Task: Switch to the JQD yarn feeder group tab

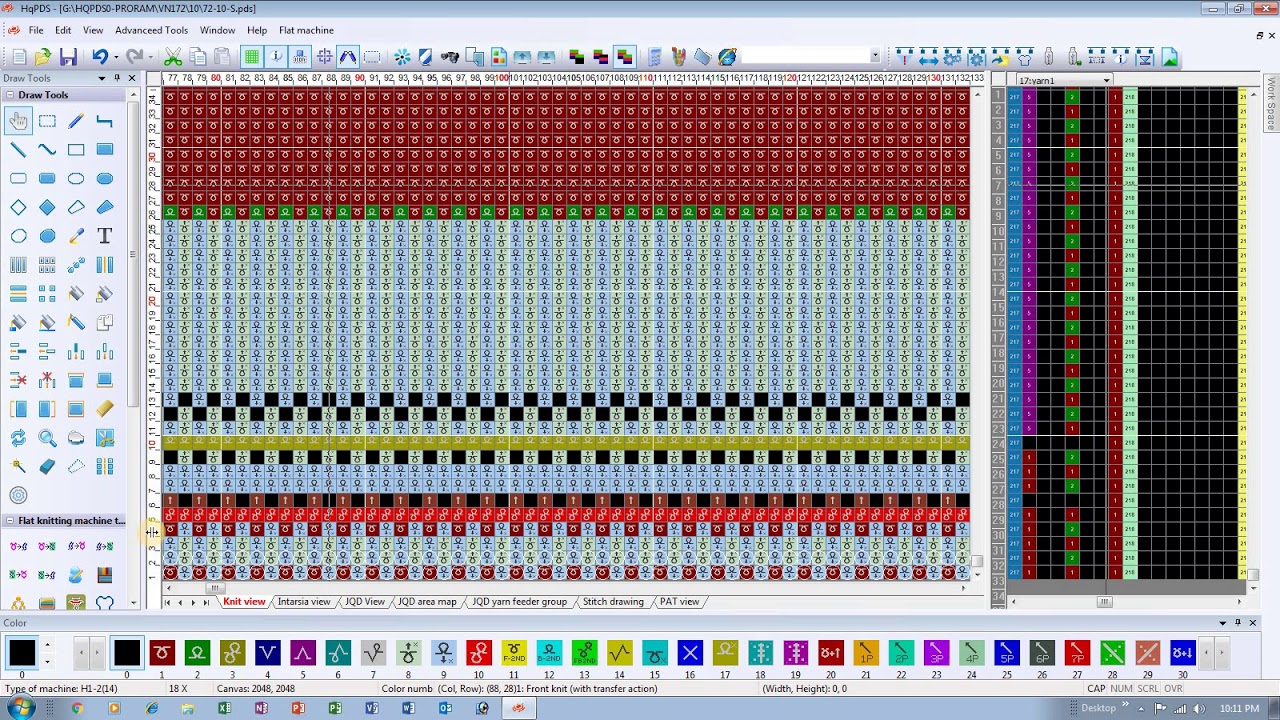Action: click(519, 602)
